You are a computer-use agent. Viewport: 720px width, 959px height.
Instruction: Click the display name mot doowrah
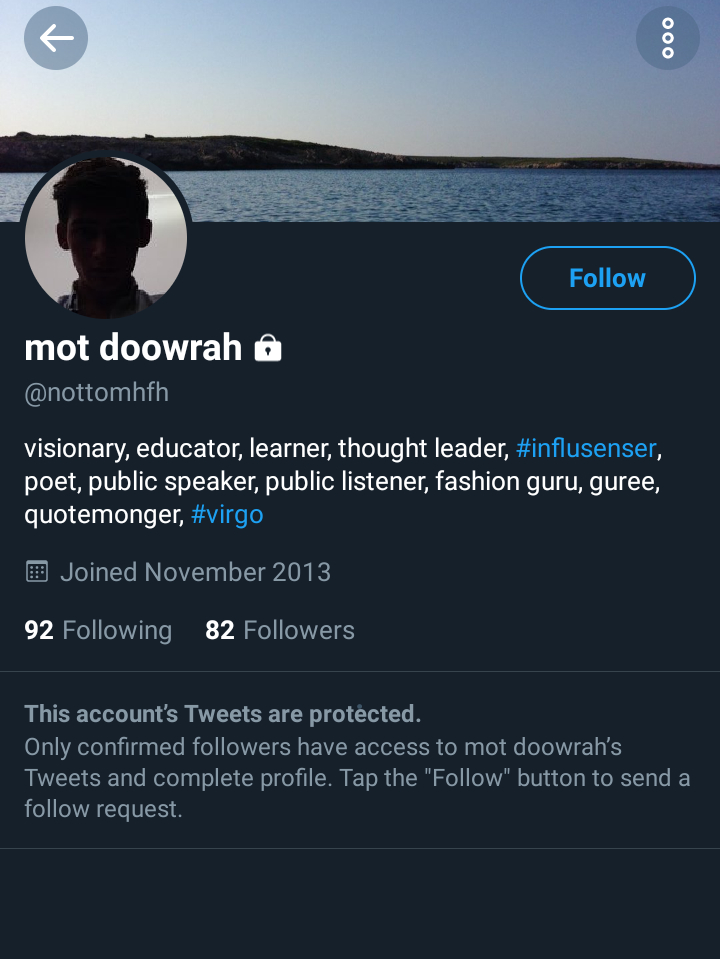click(x=133, y=348)
